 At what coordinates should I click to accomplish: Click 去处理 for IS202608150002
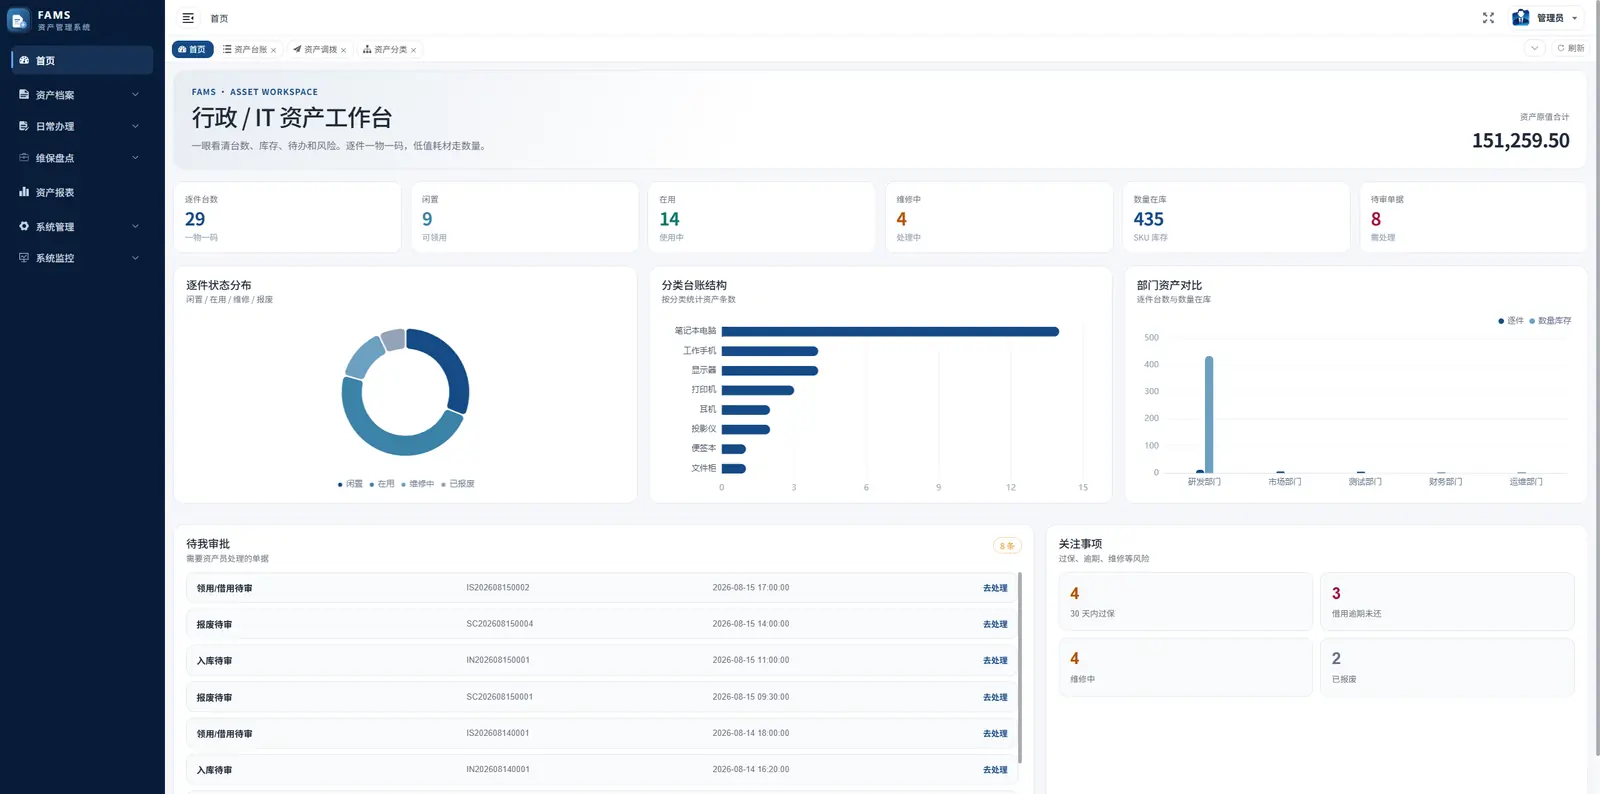995,588
